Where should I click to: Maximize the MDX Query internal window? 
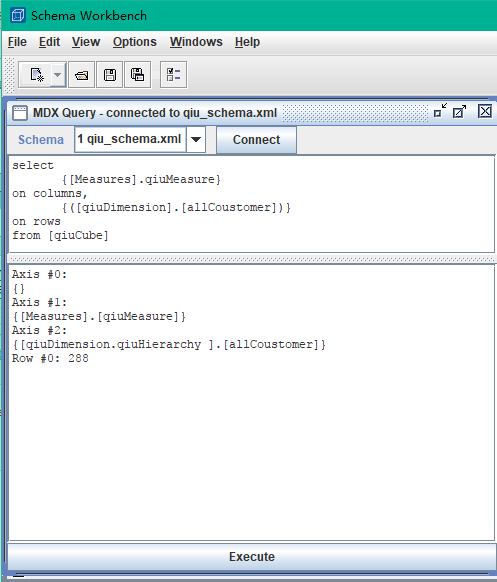click(460, 111)
